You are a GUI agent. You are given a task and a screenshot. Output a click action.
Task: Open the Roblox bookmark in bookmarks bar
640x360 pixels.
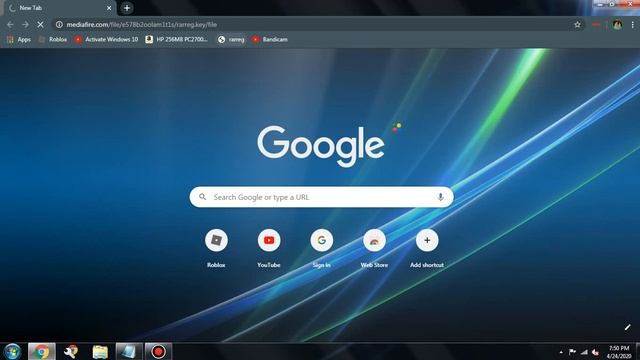click(53, 40)
